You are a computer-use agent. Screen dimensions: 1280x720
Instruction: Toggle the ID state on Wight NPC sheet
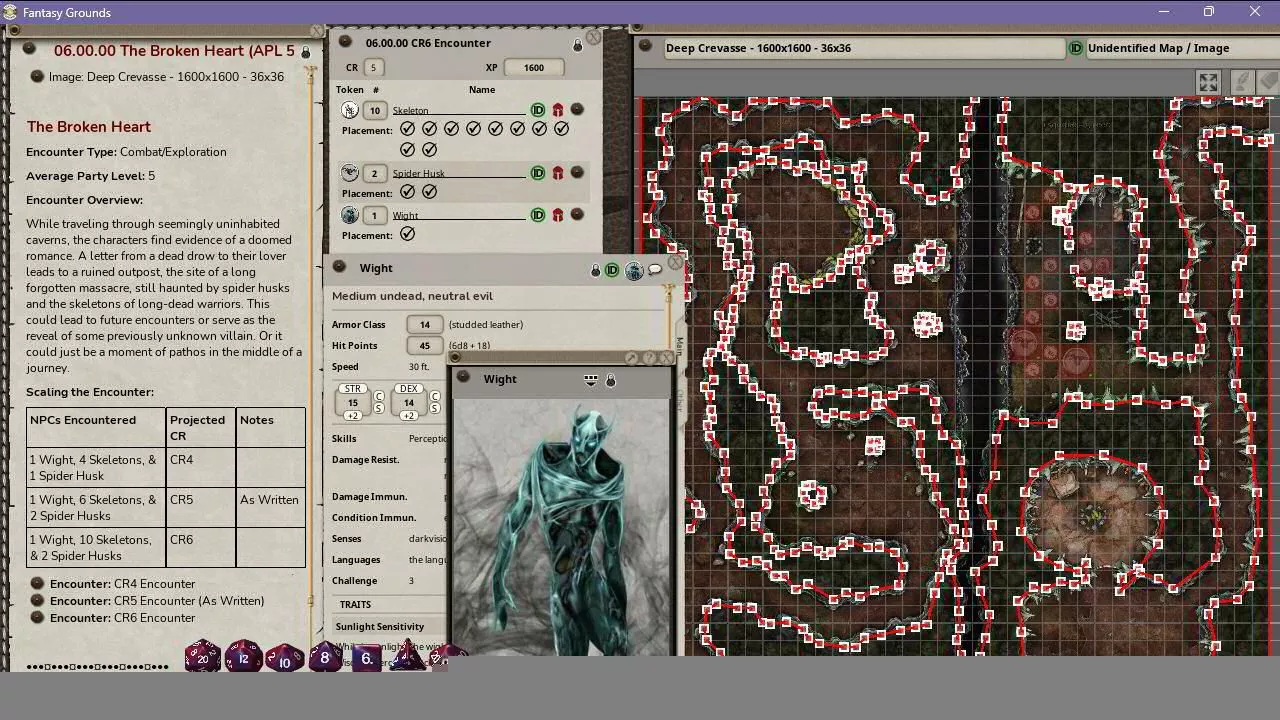click(612, 270)
